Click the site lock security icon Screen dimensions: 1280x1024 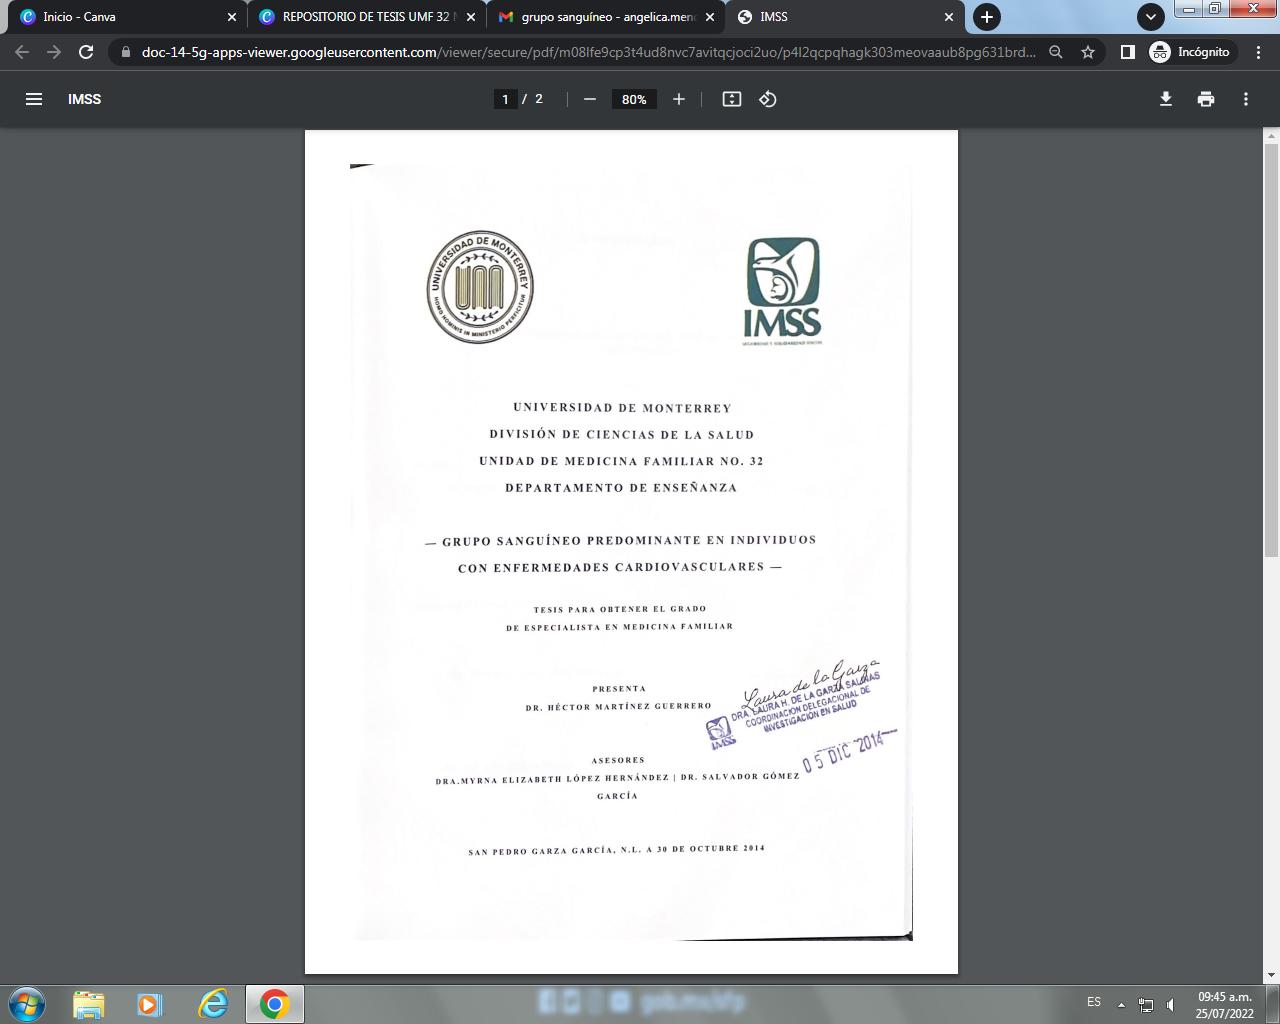126,52
